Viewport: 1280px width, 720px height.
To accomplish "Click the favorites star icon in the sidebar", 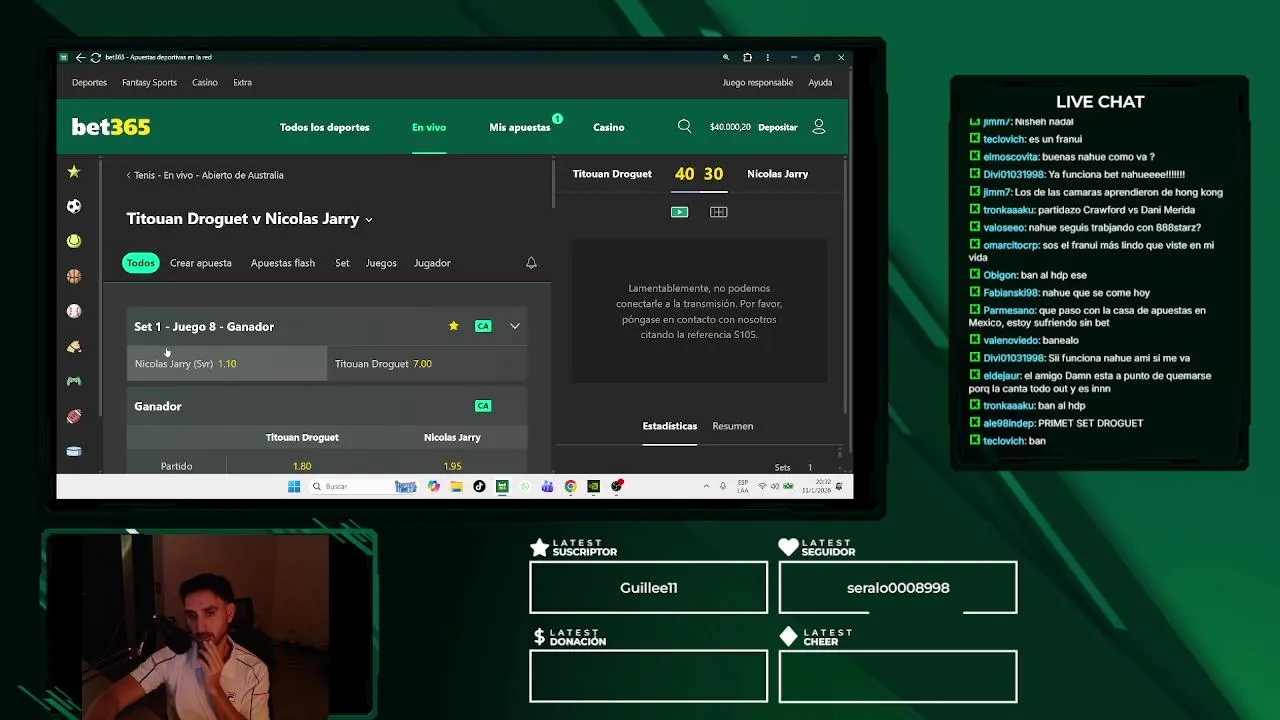I will coord(74,172).
